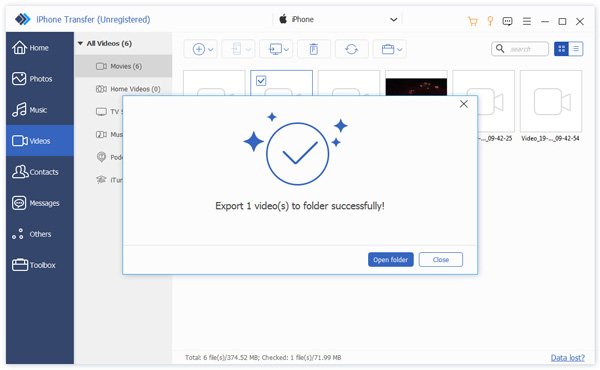Click the refresh icon in toolbar

point(352,49)
